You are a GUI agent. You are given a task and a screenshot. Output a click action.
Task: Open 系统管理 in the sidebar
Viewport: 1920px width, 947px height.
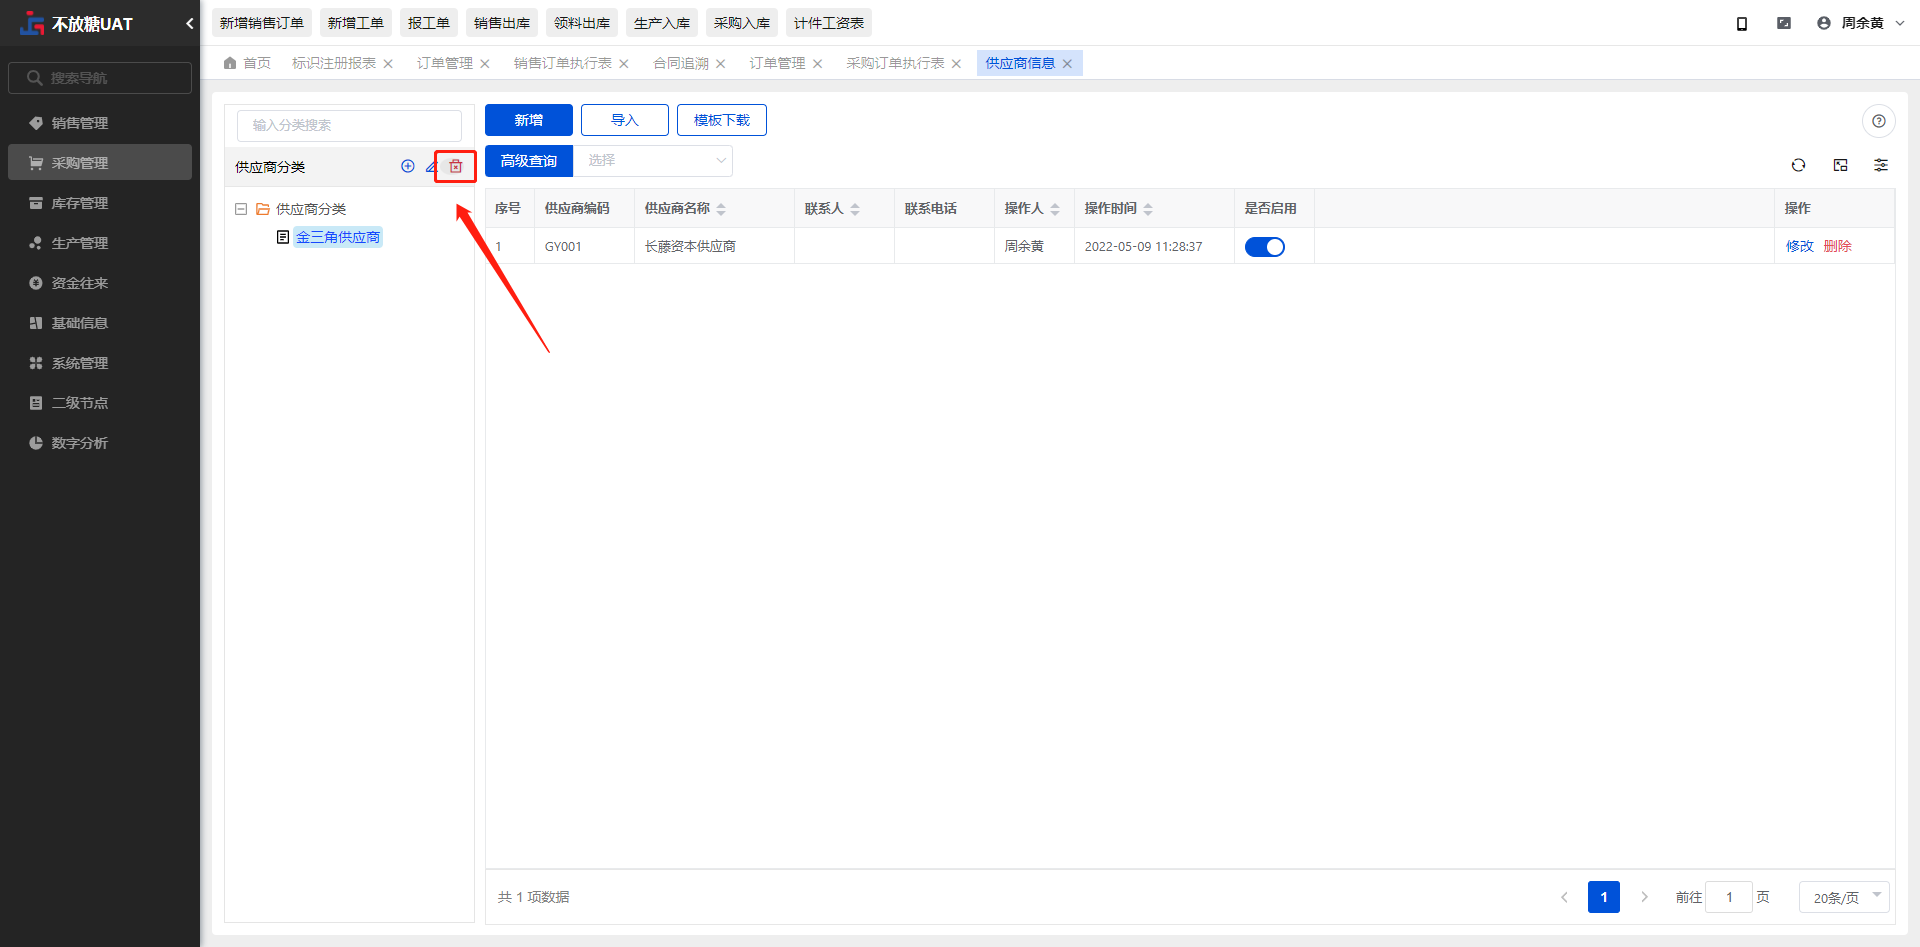coord(99,362)
